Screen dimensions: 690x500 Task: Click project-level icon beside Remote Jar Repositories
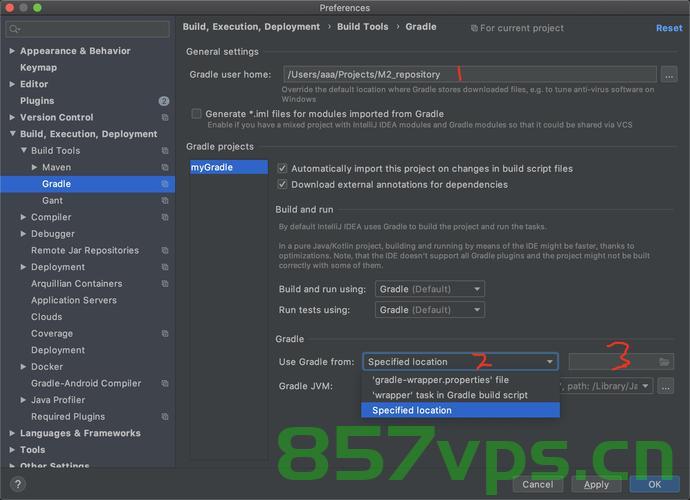point(165,250)
